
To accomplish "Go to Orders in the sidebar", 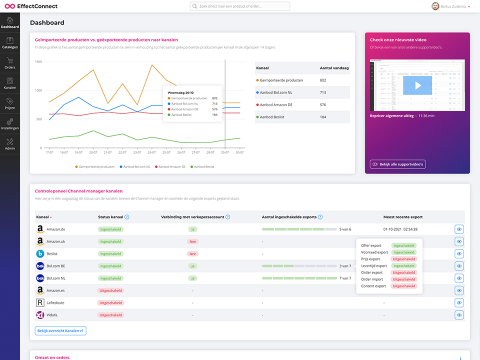I will coord(10,63).
